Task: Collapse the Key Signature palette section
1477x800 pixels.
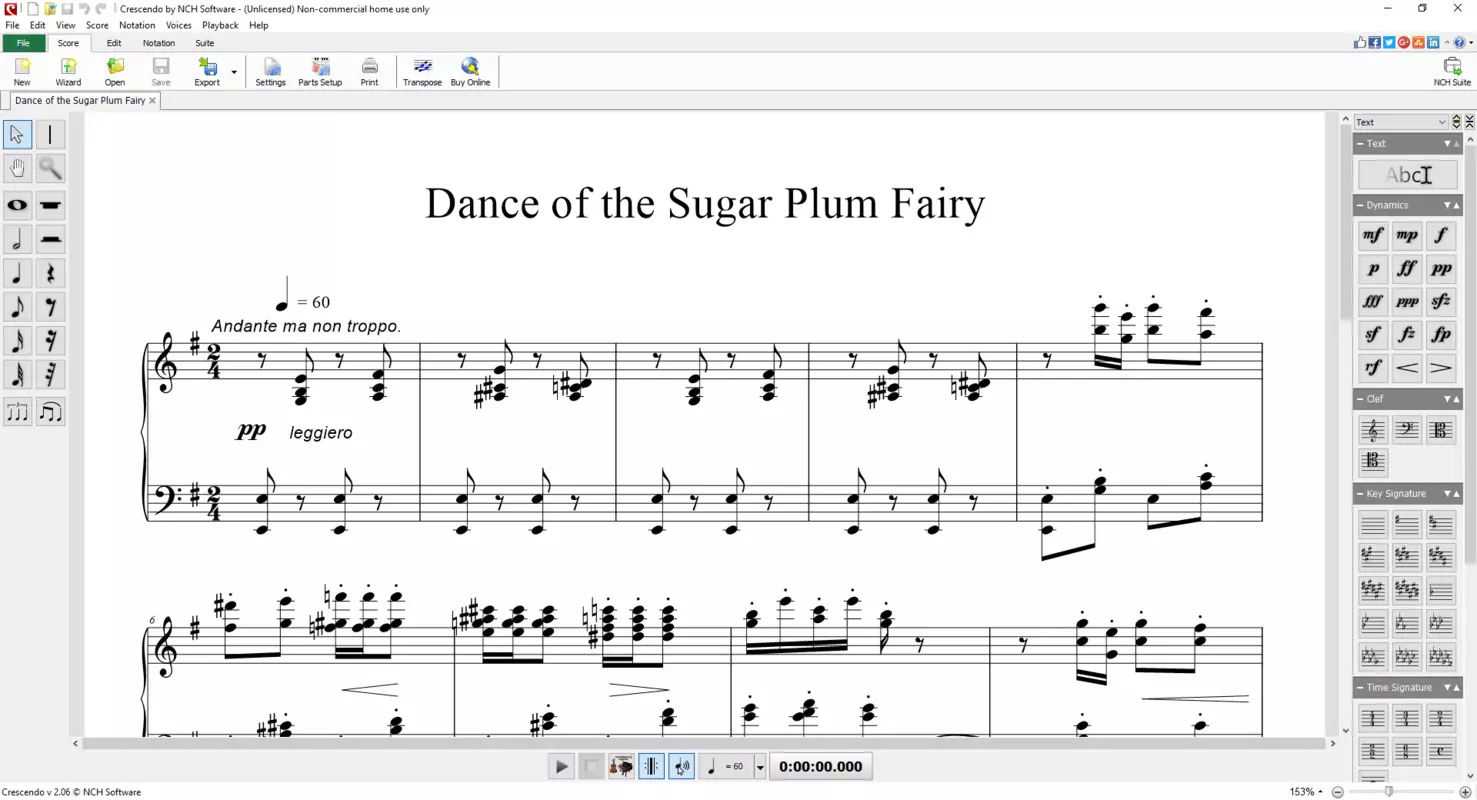Action: click(x=1360, y=494)
